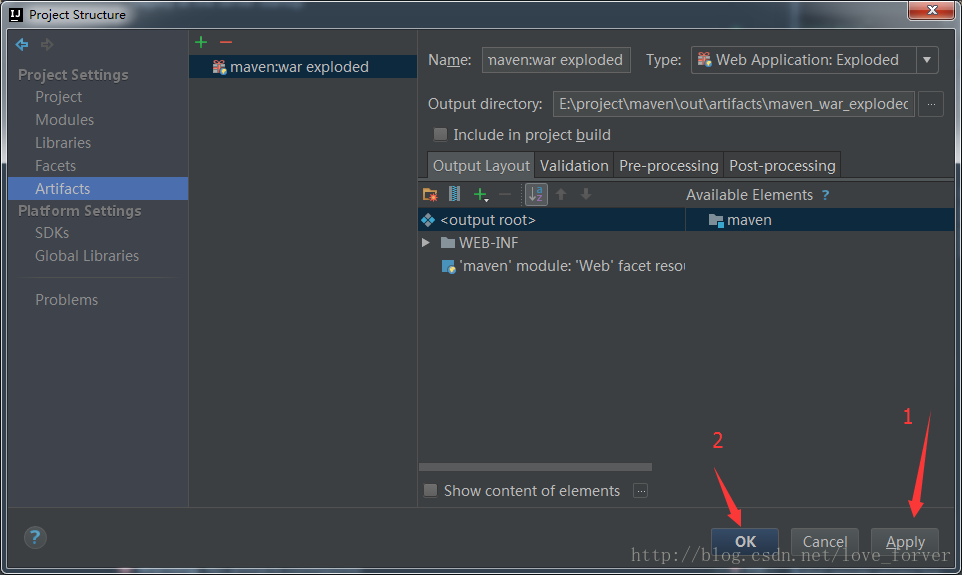Click ellipsis button next to Show content
962x575 pixels.
click(x=641, y=491)
